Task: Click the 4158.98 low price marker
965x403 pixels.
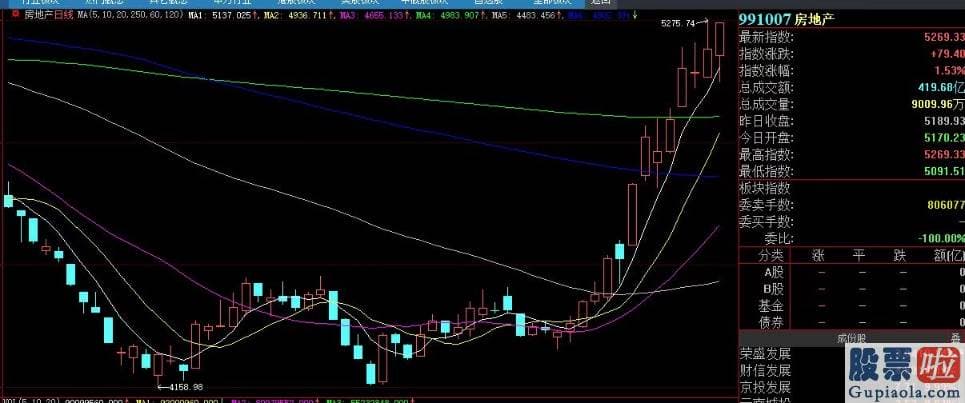Action: [x=186, y=387]
